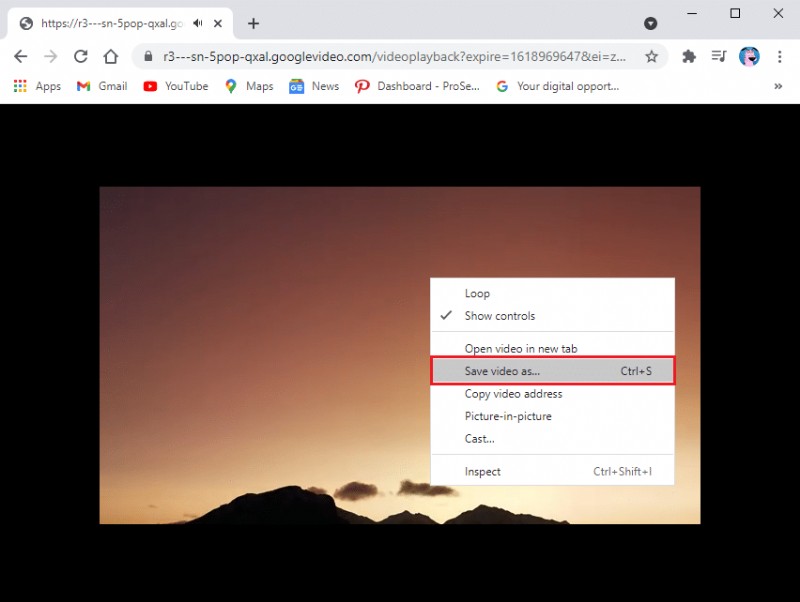This screenshot has width=800, height=602.
Task: Open the Chrome profile avatar
Action: [x=748, y=57]
